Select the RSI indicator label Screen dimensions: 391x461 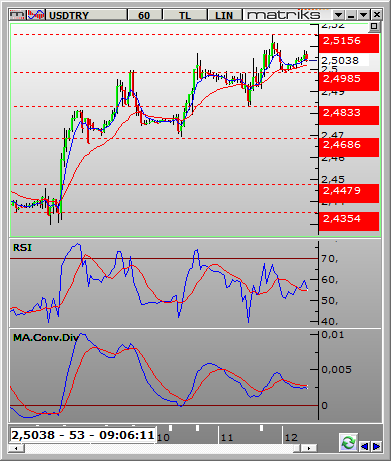(x=22, y=248)
